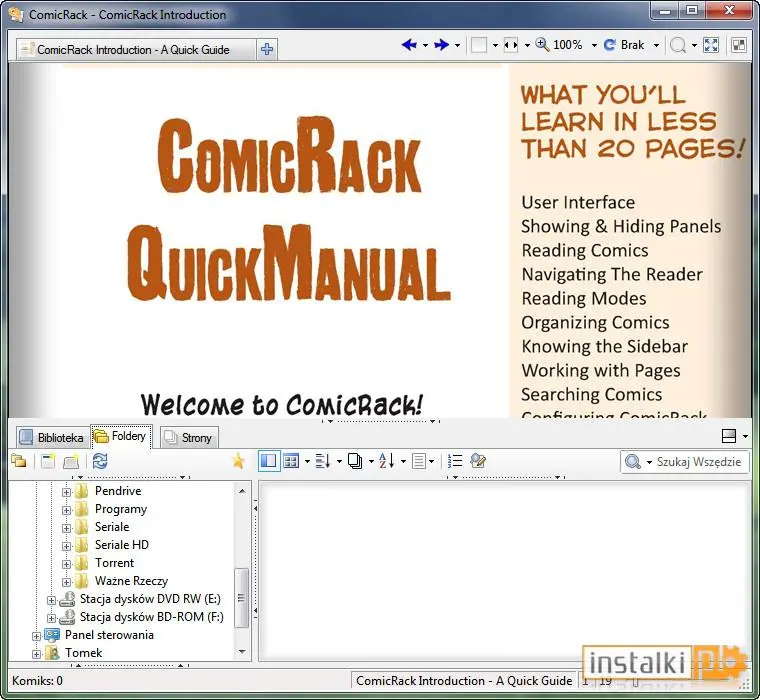
Task: Click the Brak rotation icon
Action: pyautogui.click(x=609, y=45)
